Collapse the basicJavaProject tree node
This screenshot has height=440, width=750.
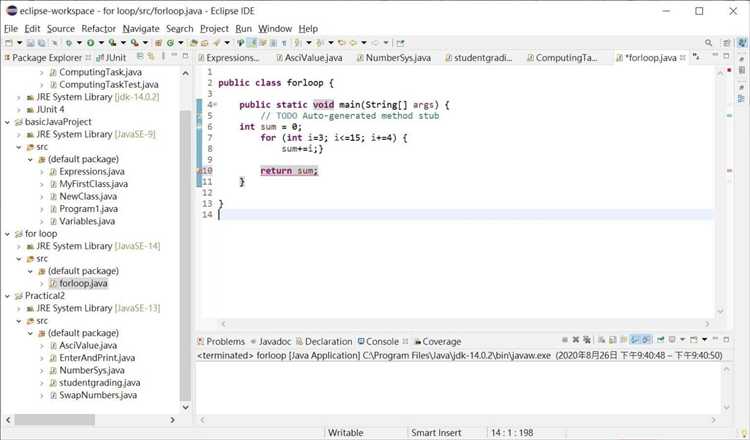click(7, 122)
